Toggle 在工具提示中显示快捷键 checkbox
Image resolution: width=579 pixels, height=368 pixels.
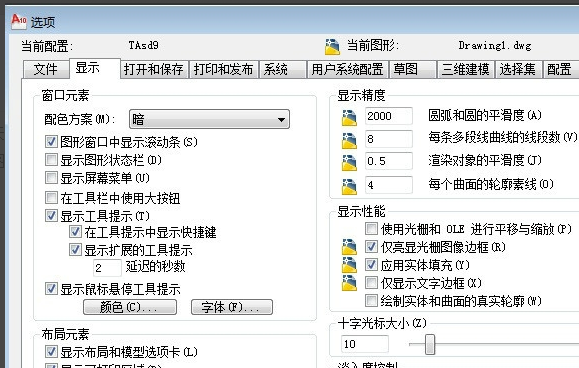coord(75,232)
